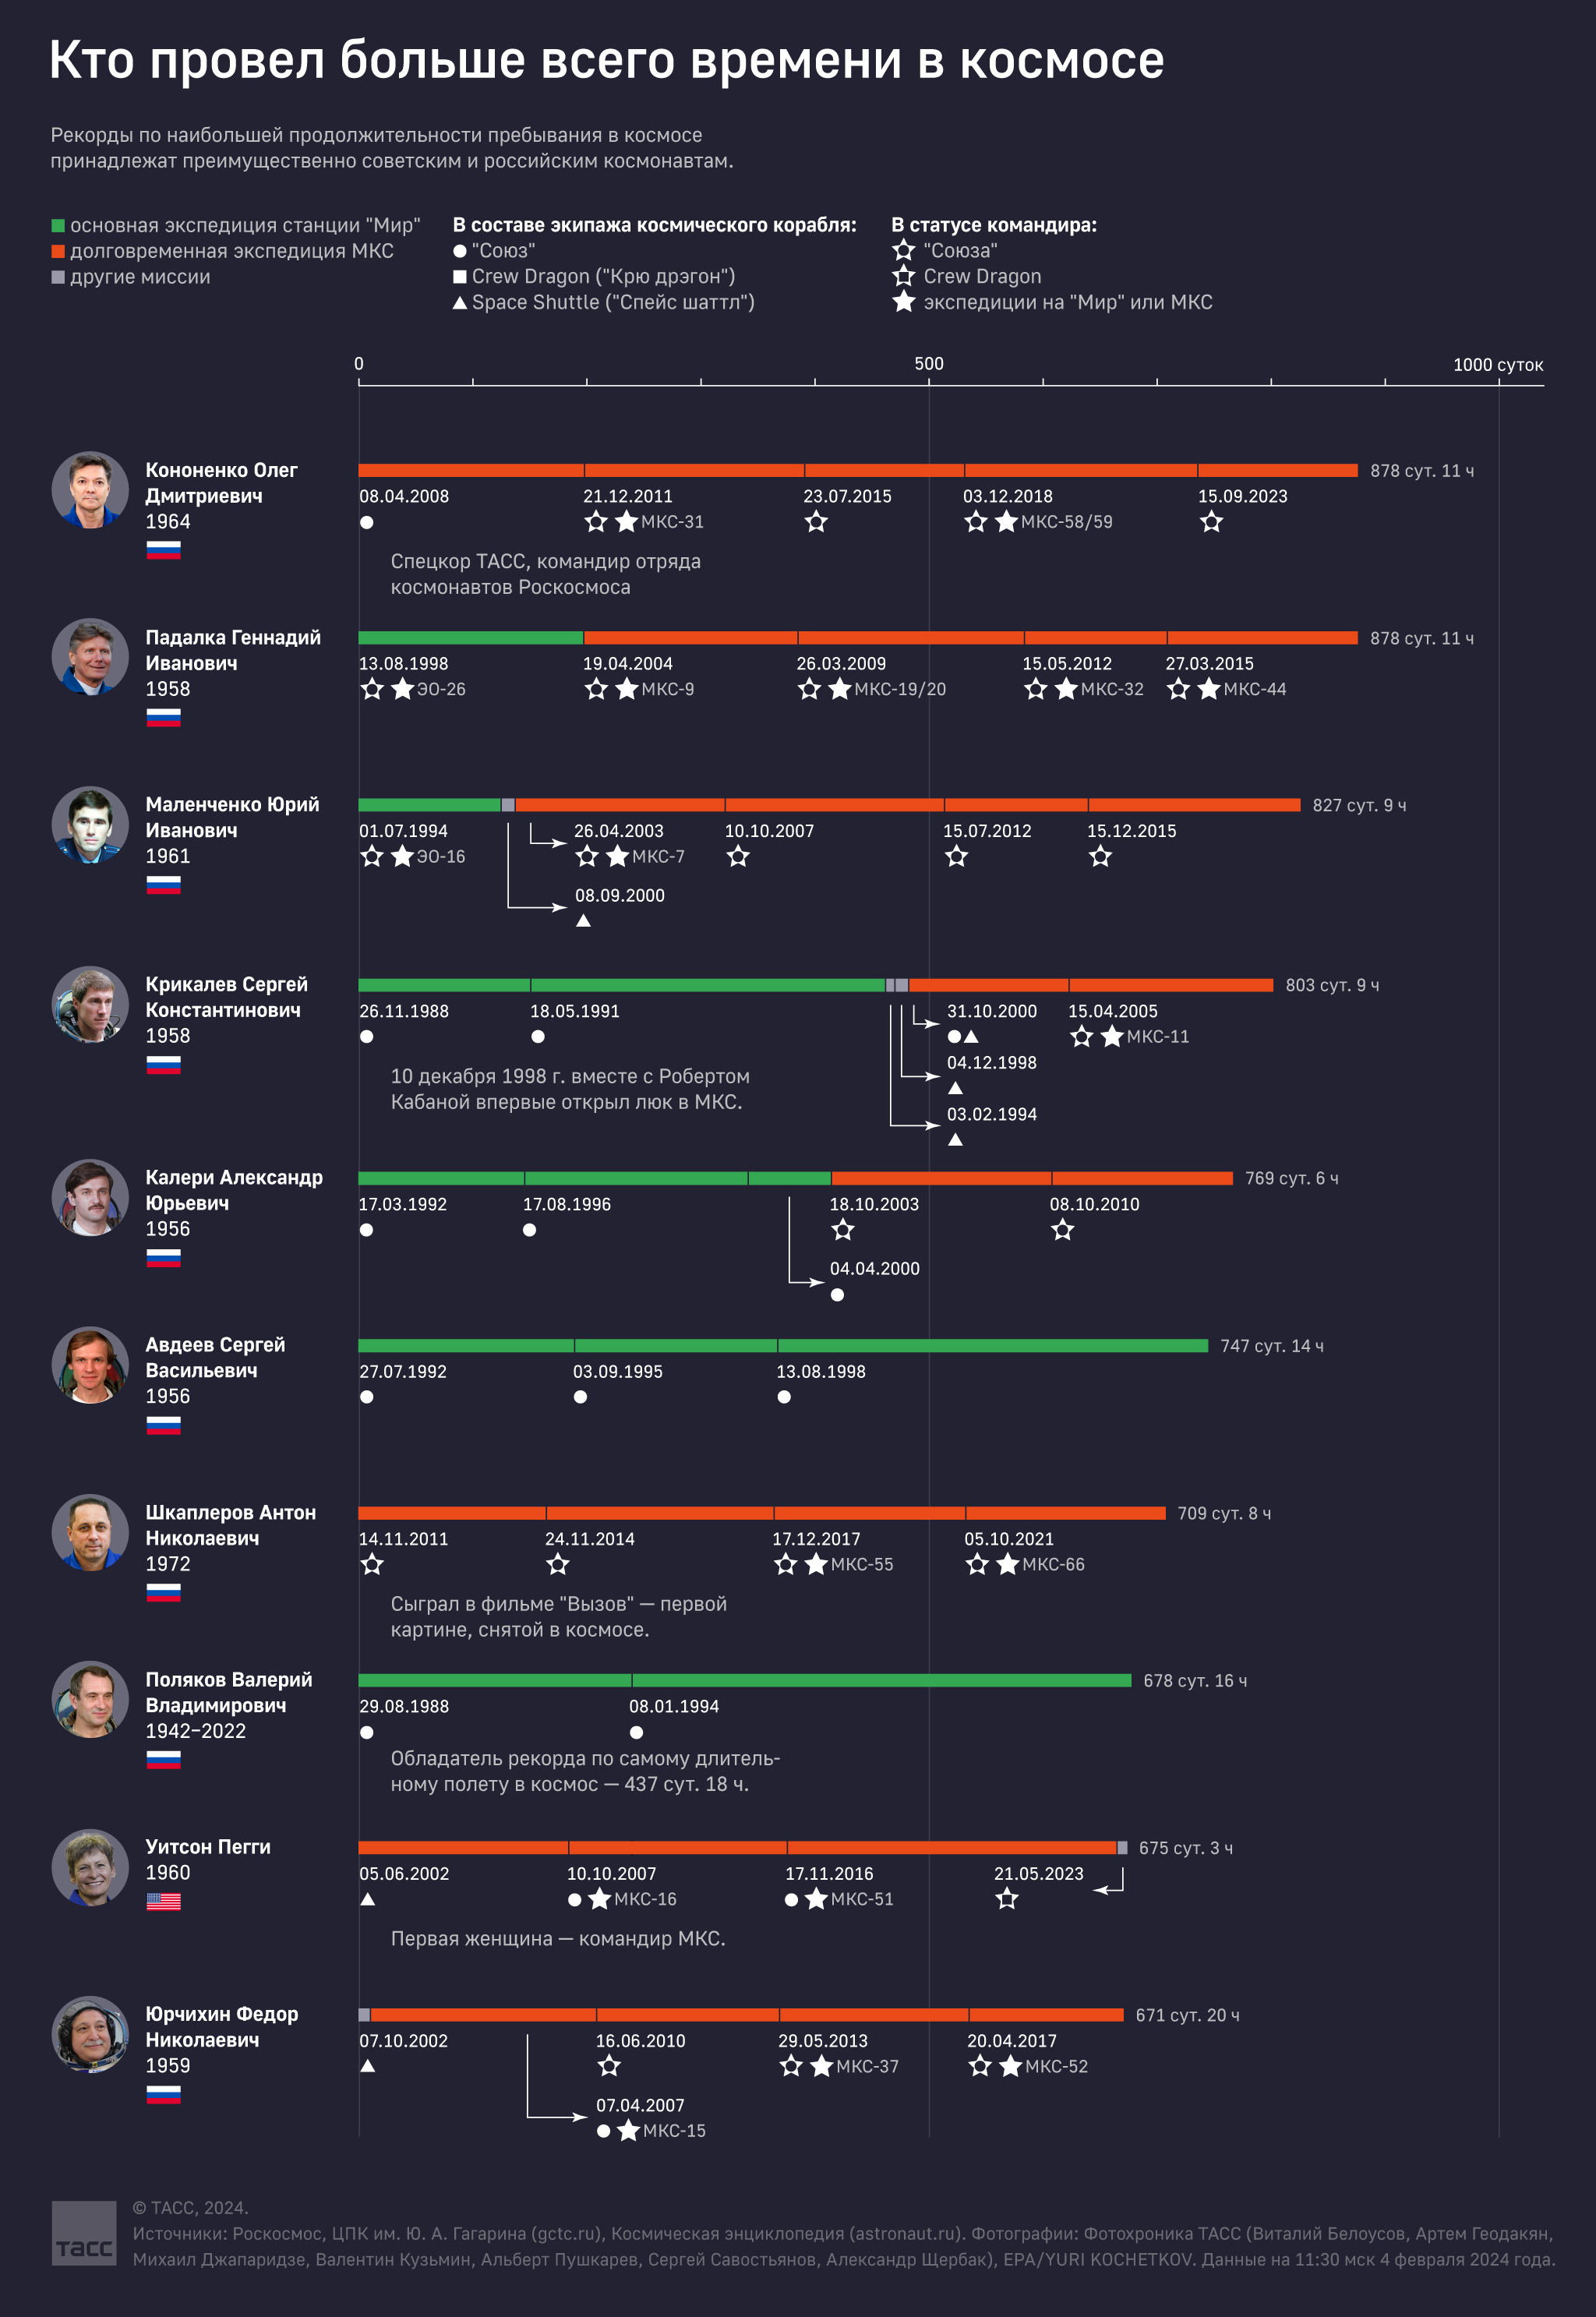Click Peggy Whitson's US flag icon

click(x=163, y=1901)
